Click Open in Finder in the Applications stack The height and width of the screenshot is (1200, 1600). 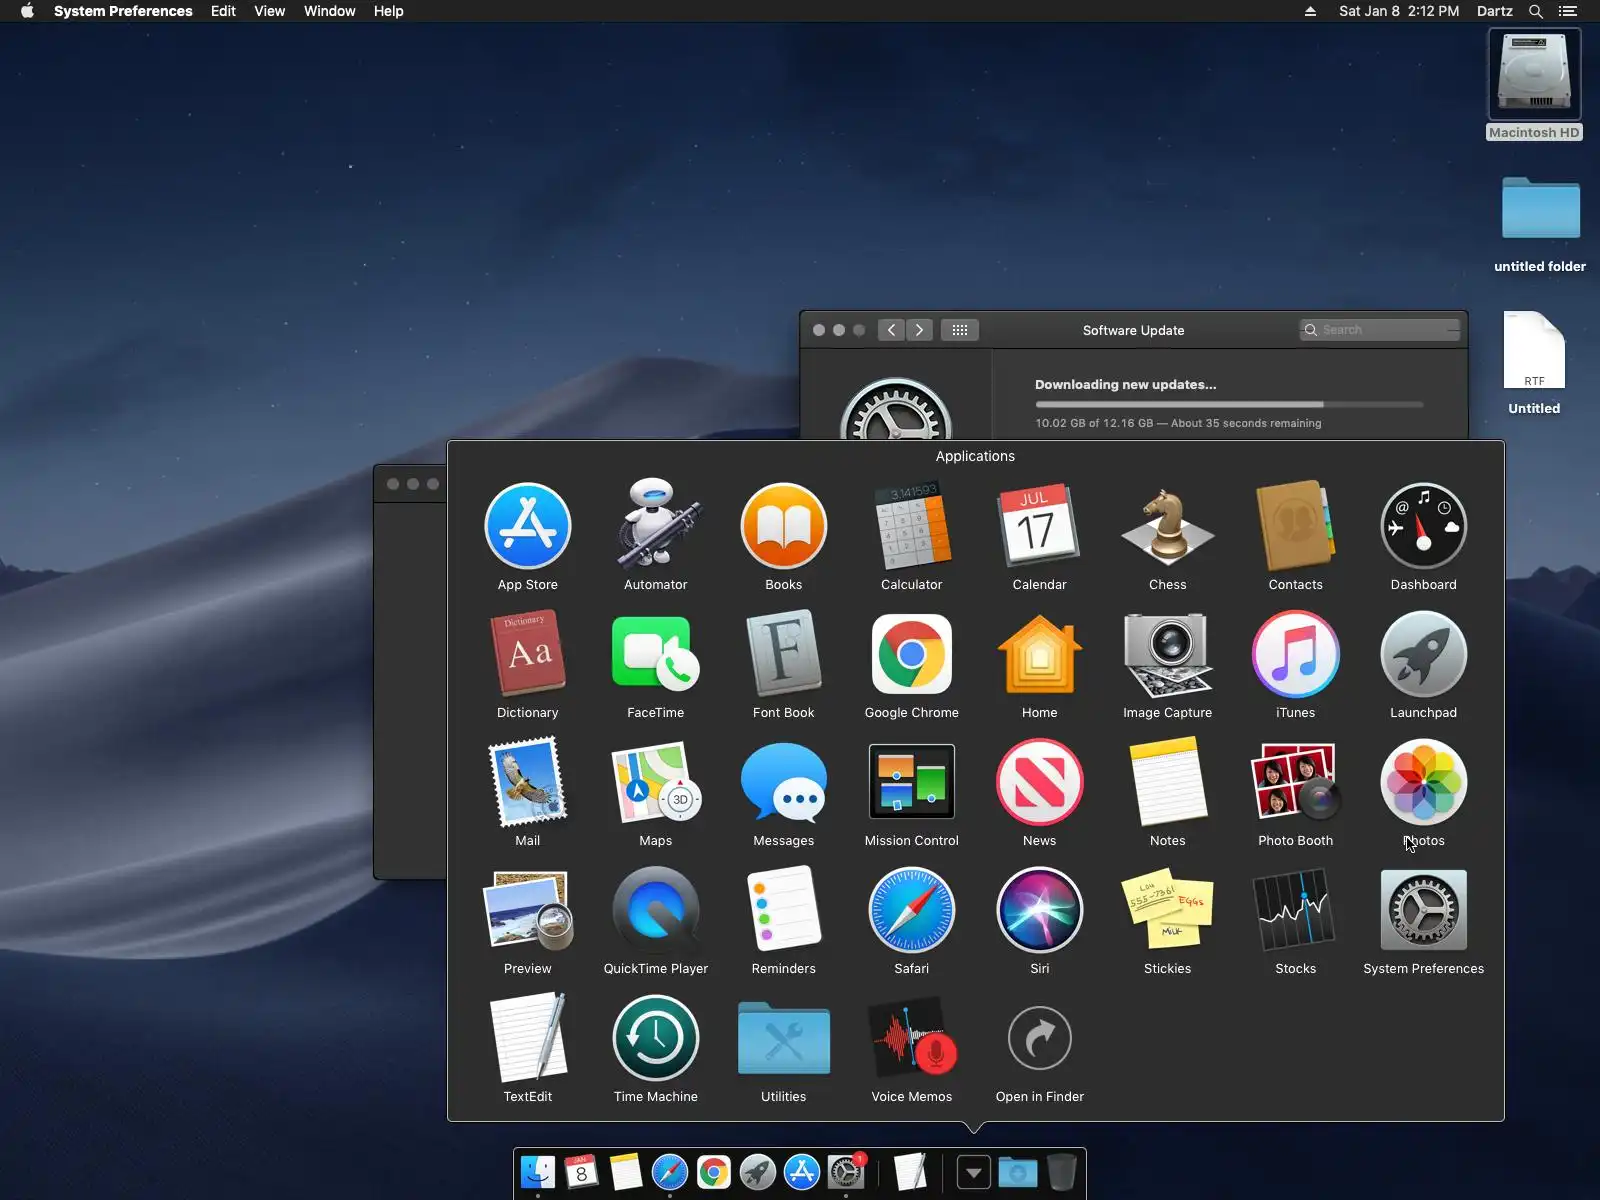(1040, 1039)
